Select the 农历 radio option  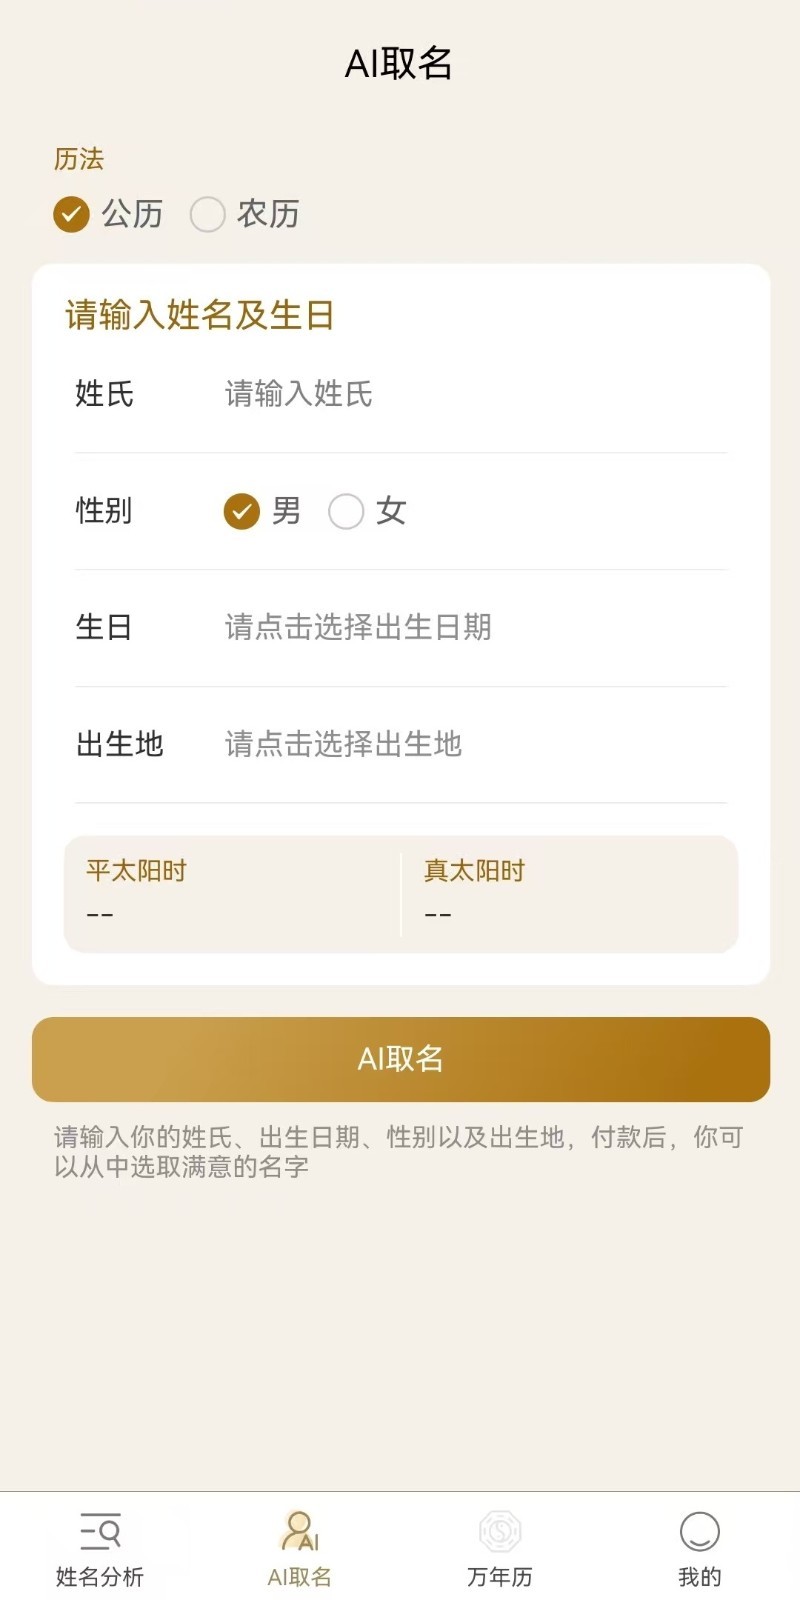208,214
